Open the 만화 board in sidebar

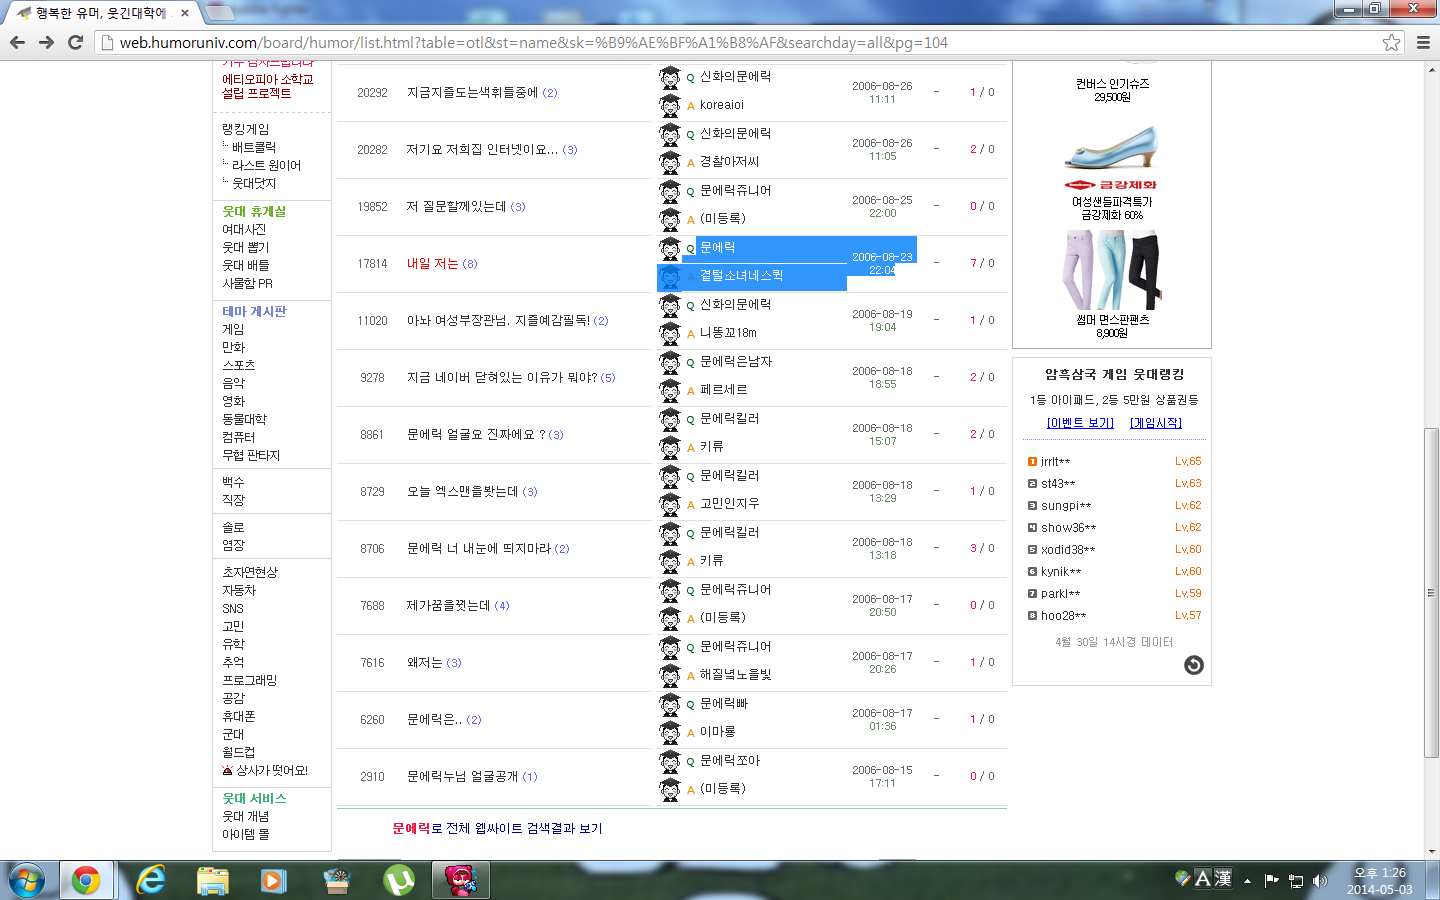click(x=233, y=347)
